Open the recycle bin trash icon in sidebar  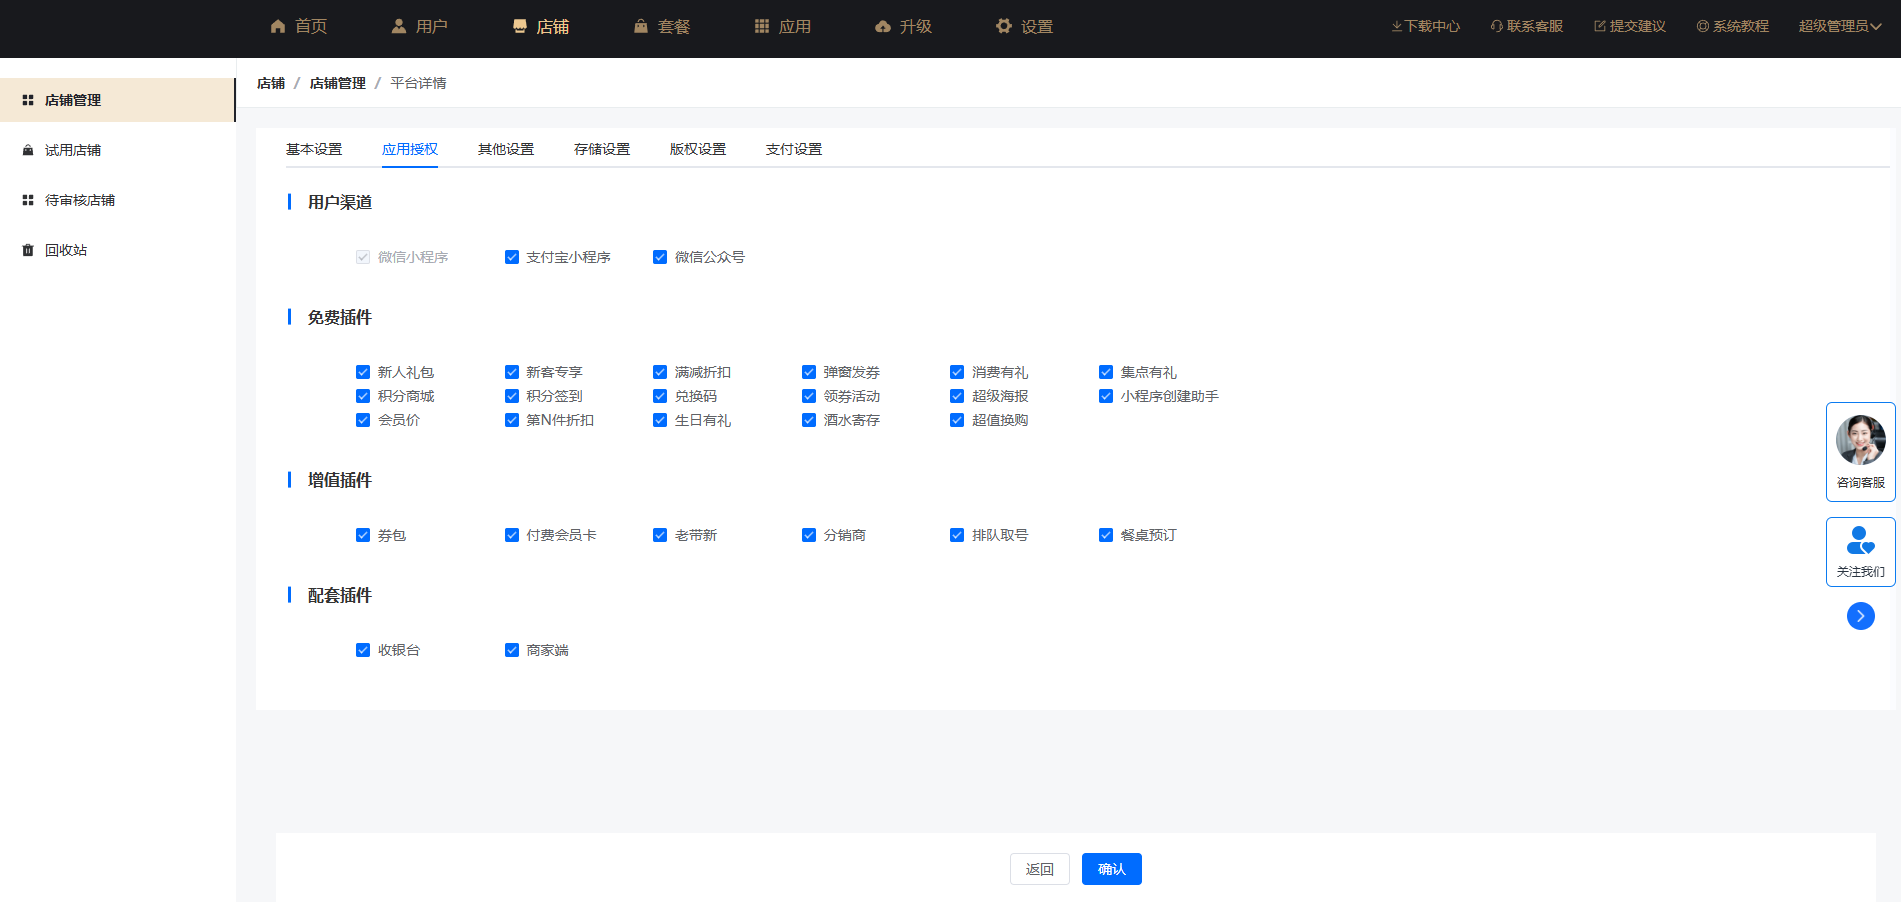pos(28,250)
